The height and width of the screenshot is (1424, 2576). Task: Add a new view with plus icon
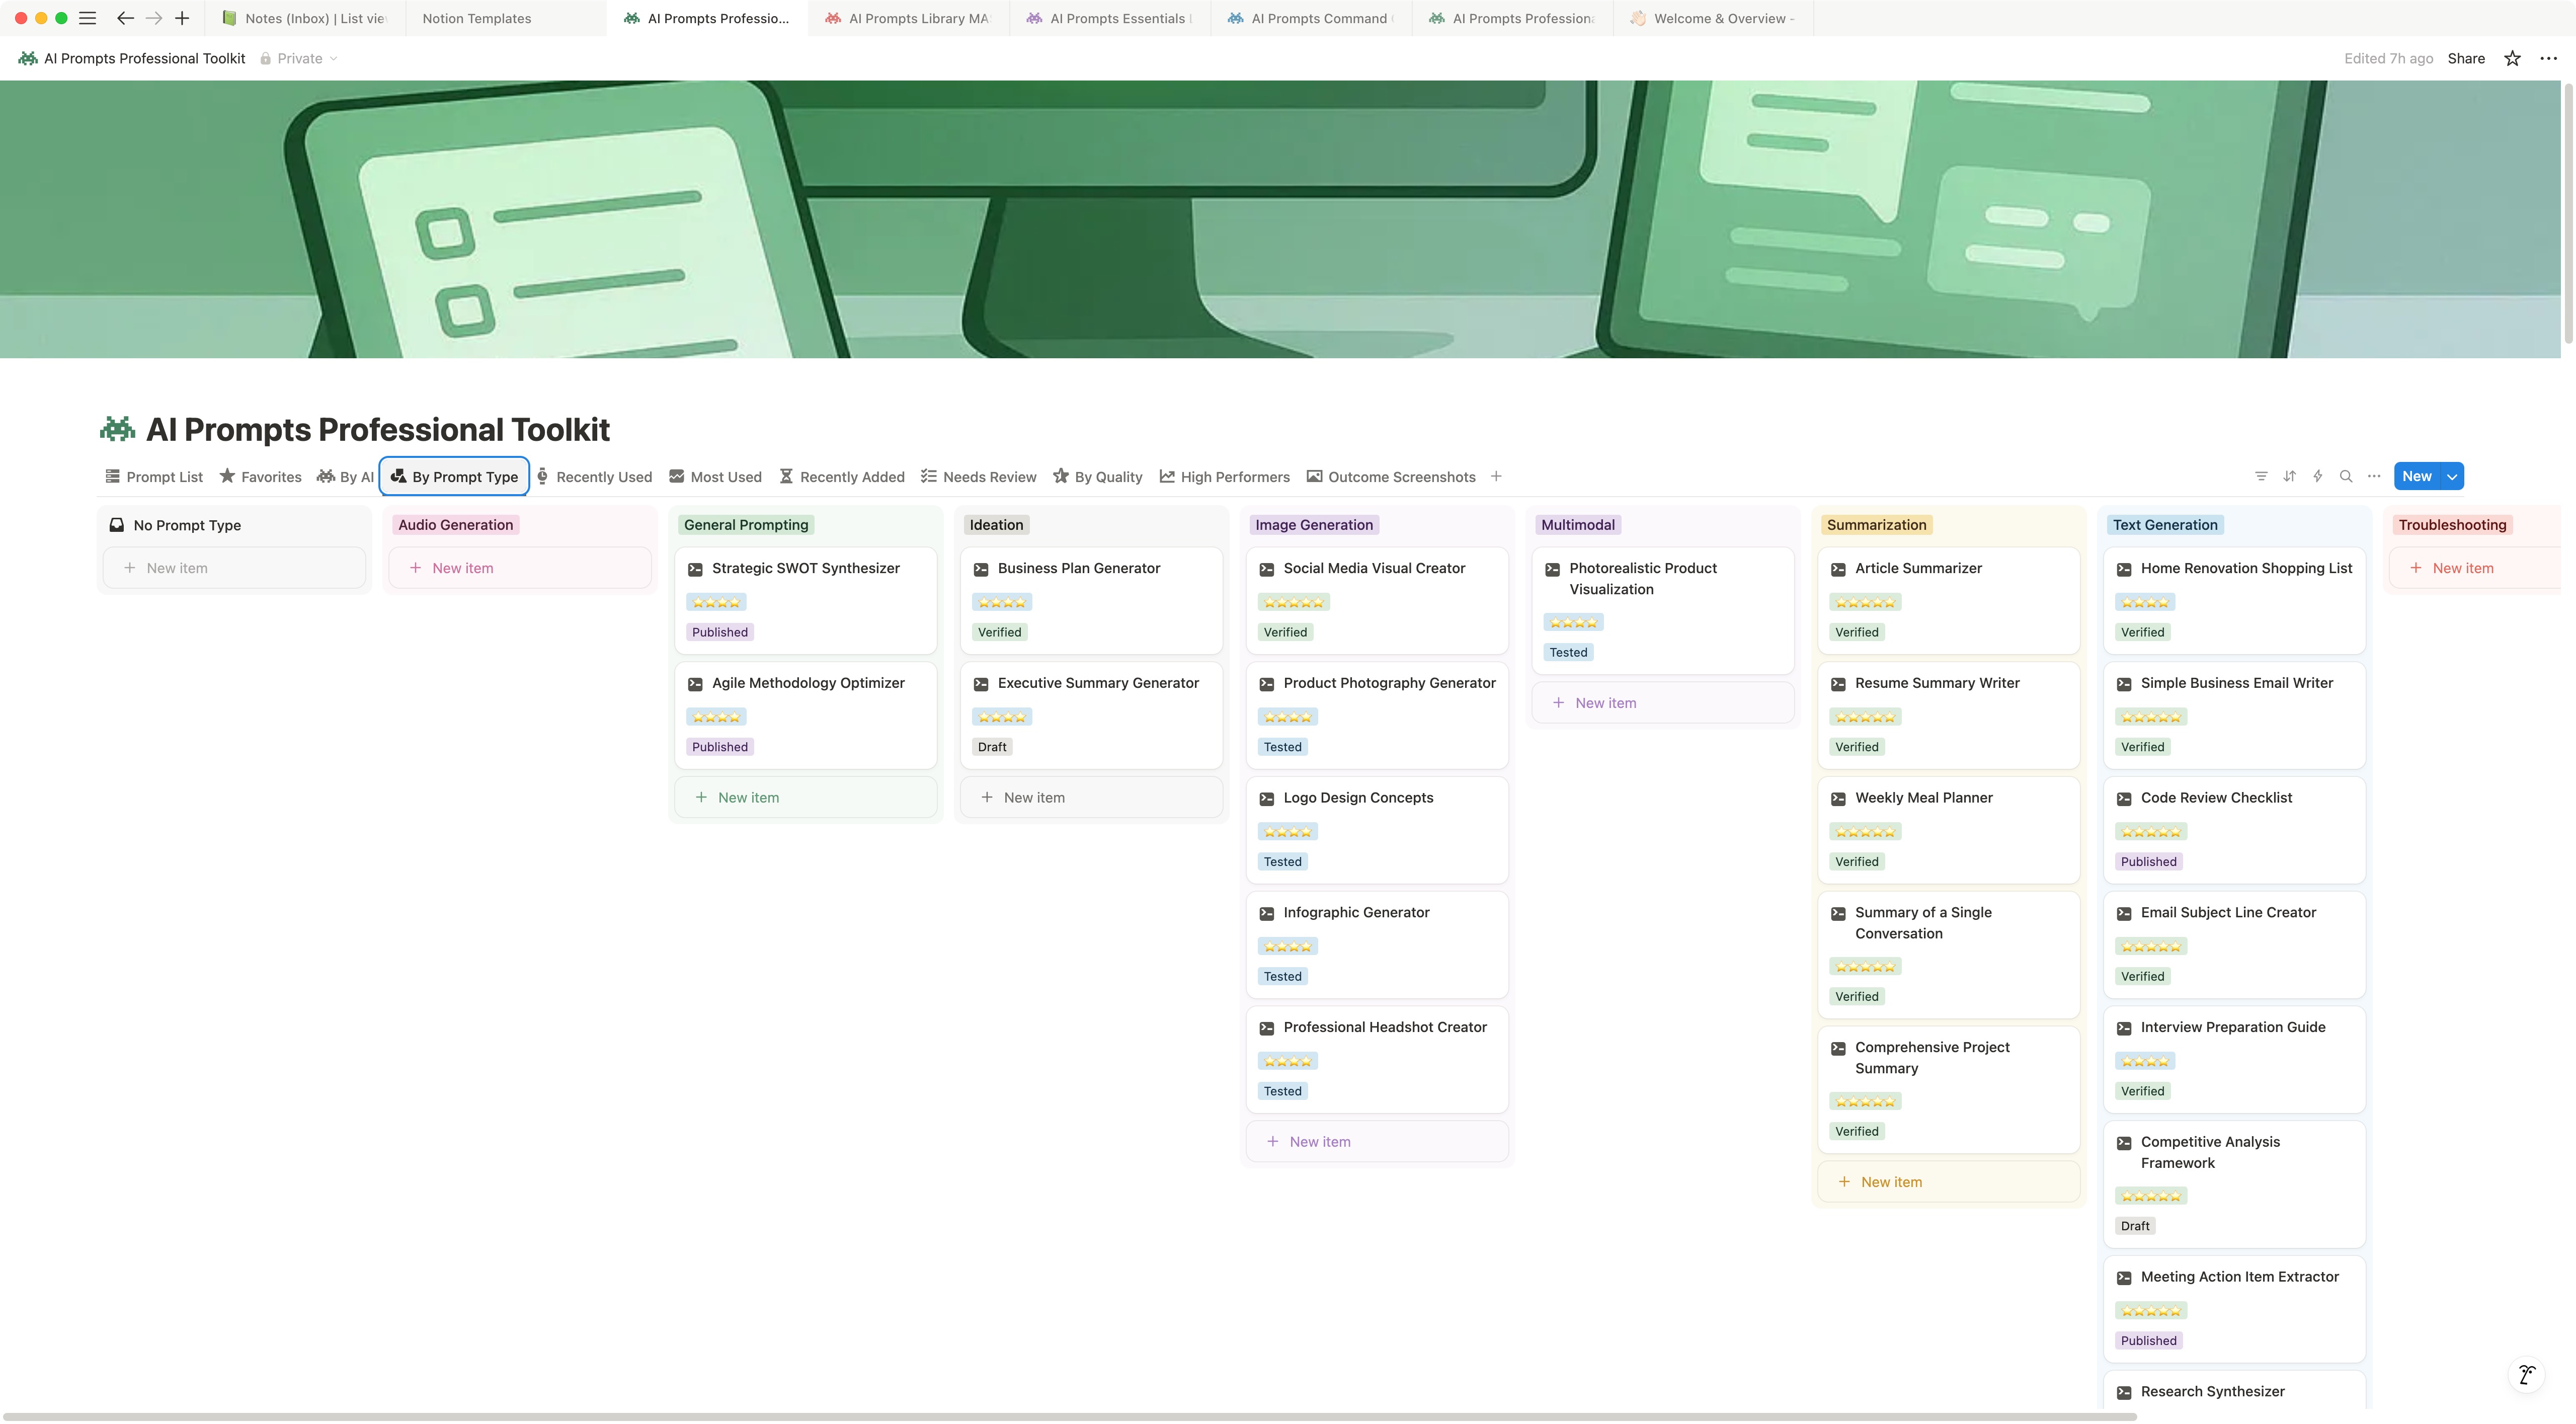click(x=1496, y=476)
